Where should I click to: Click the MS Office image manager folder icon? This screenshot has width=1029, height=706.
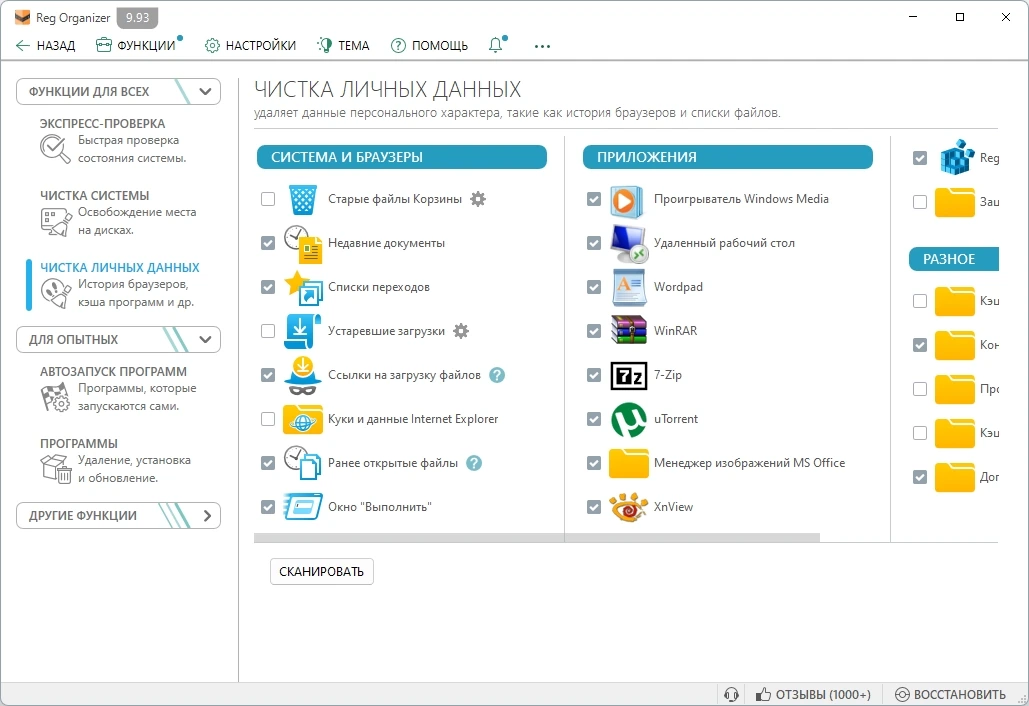pos(629,463)
